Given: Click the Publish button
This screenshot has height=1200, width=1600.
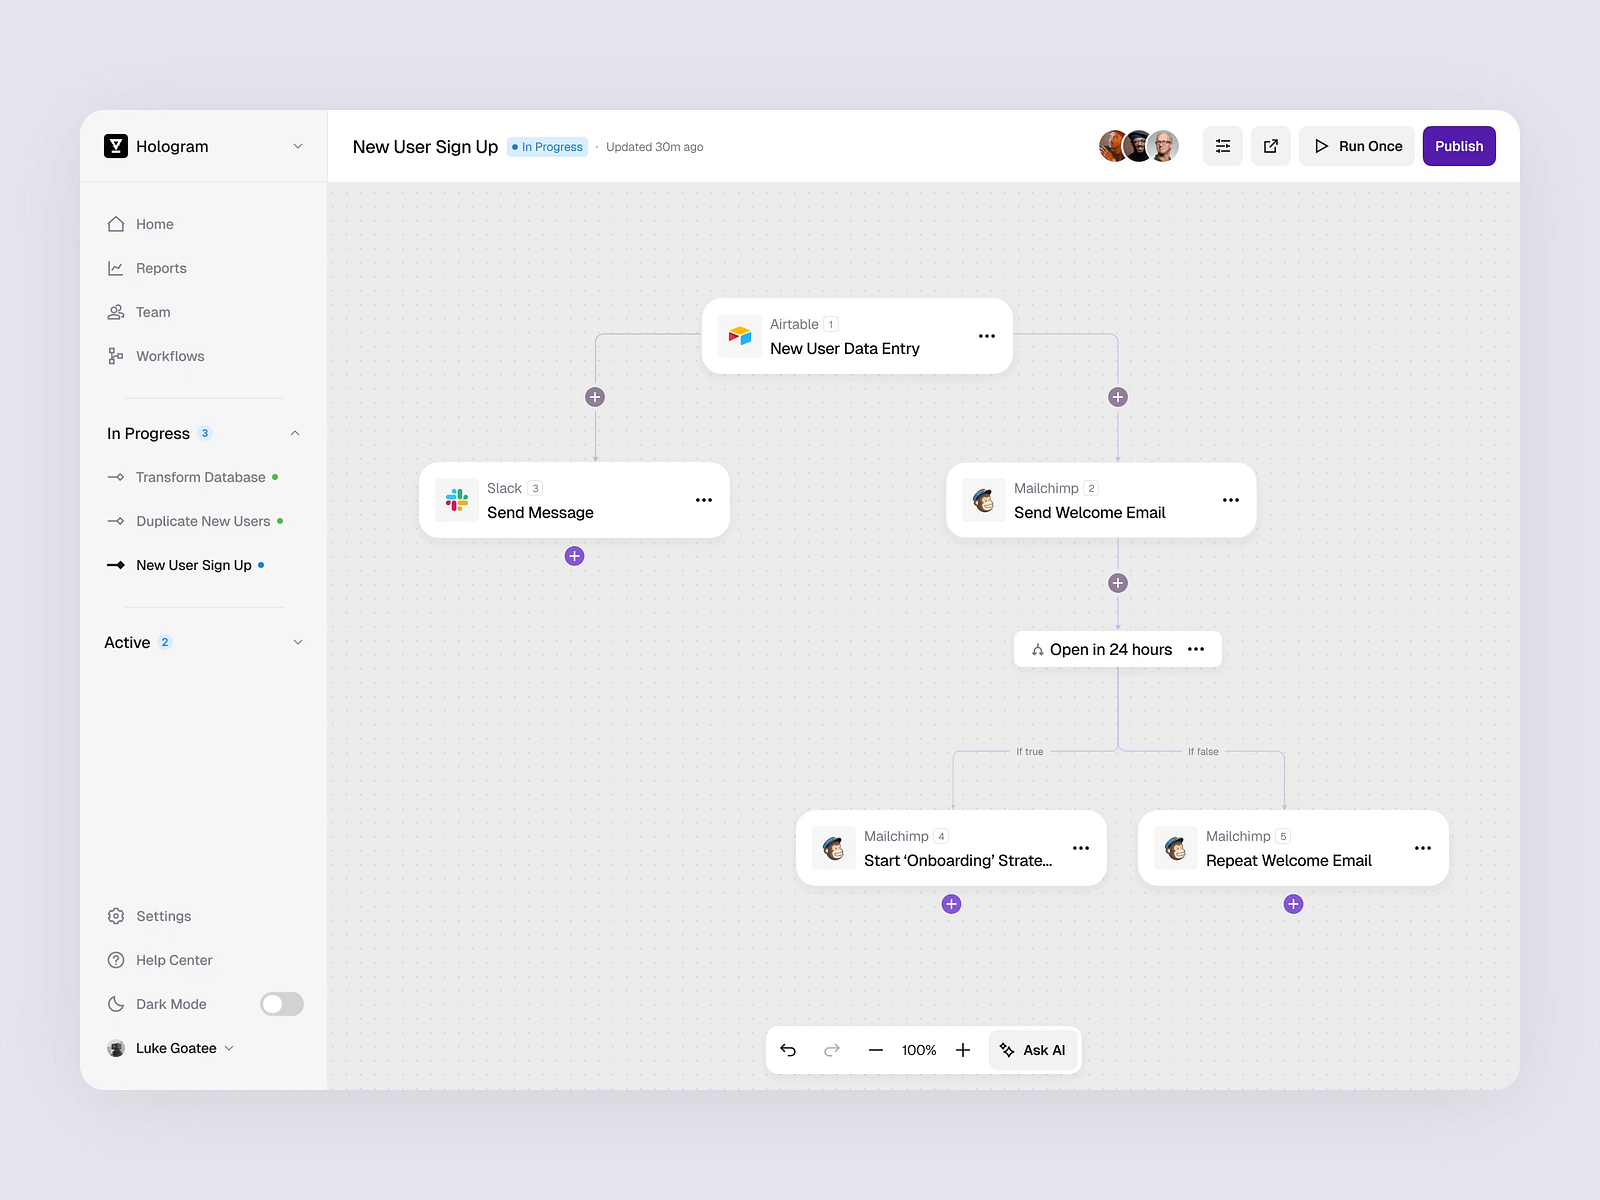Looking at the screenshot, I should click(1459, 146).
